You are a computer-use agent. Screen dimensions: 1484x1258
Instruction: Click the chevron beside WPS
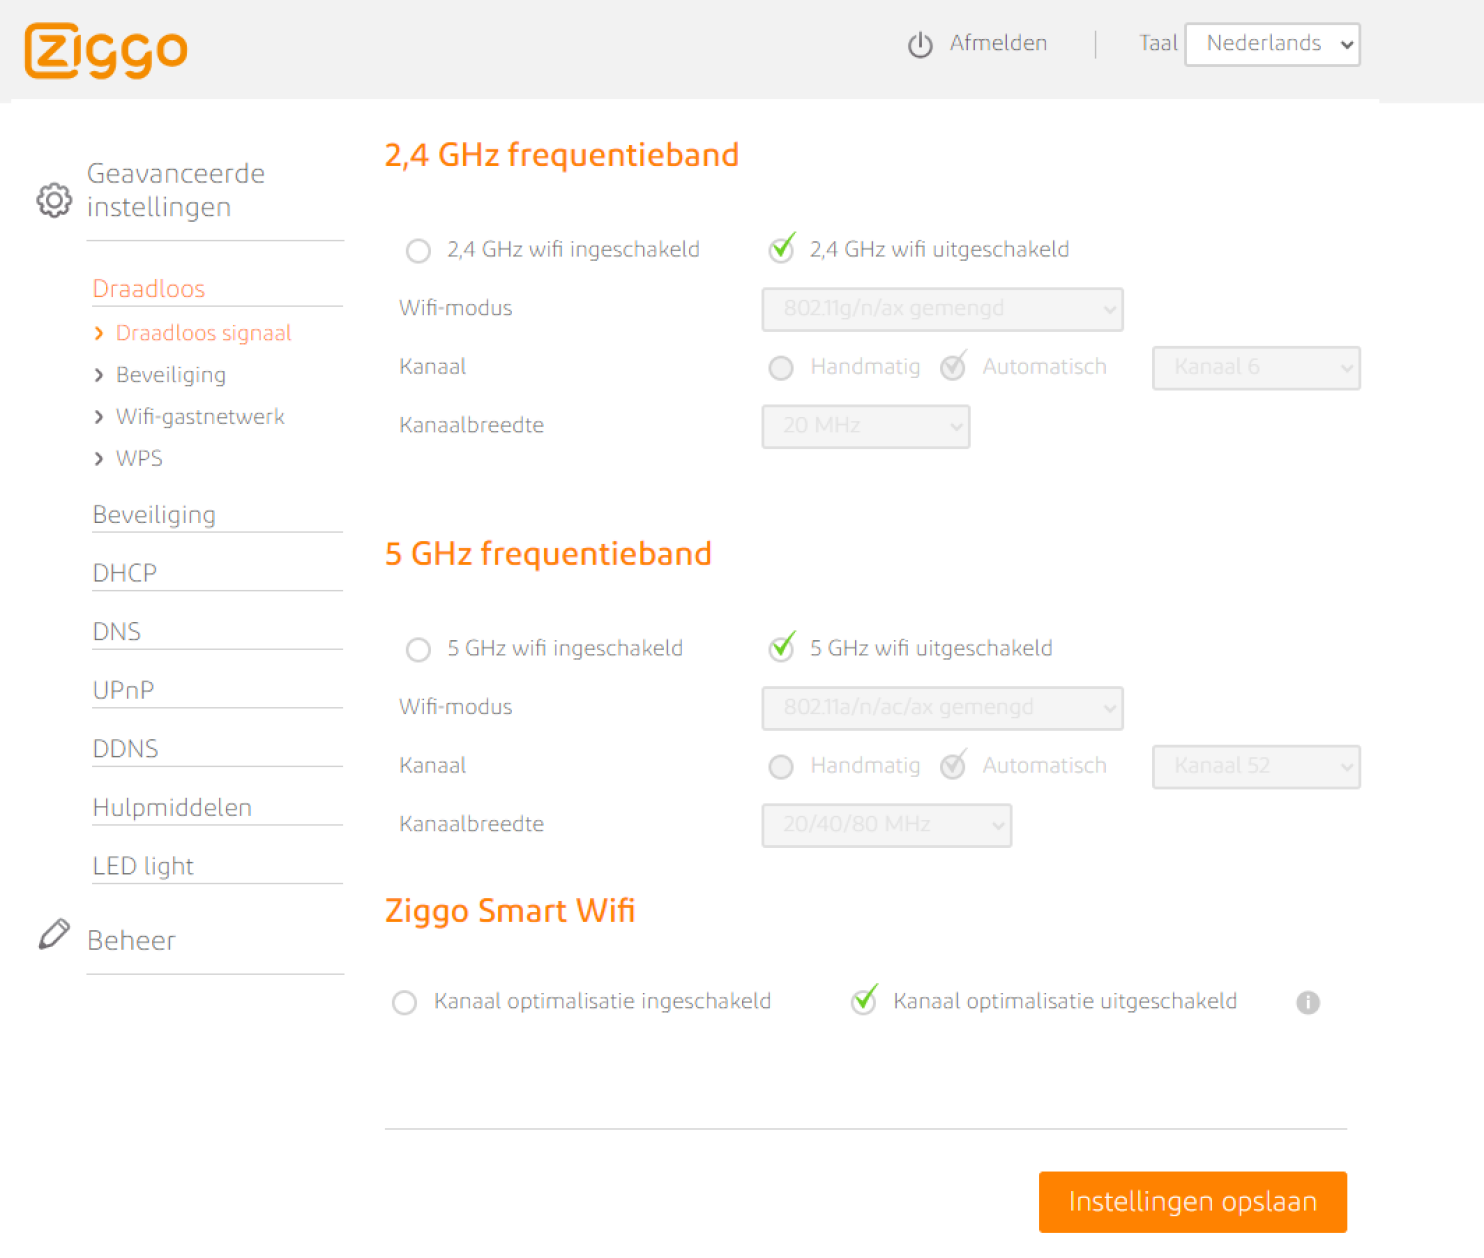[98, 459]
